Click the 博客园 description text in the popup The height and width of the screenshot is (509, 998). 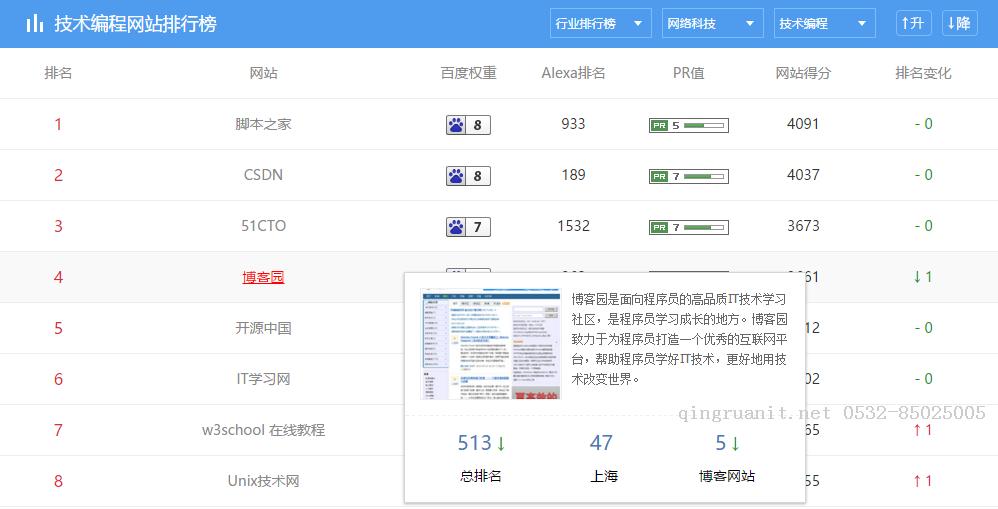click(679, 339)
